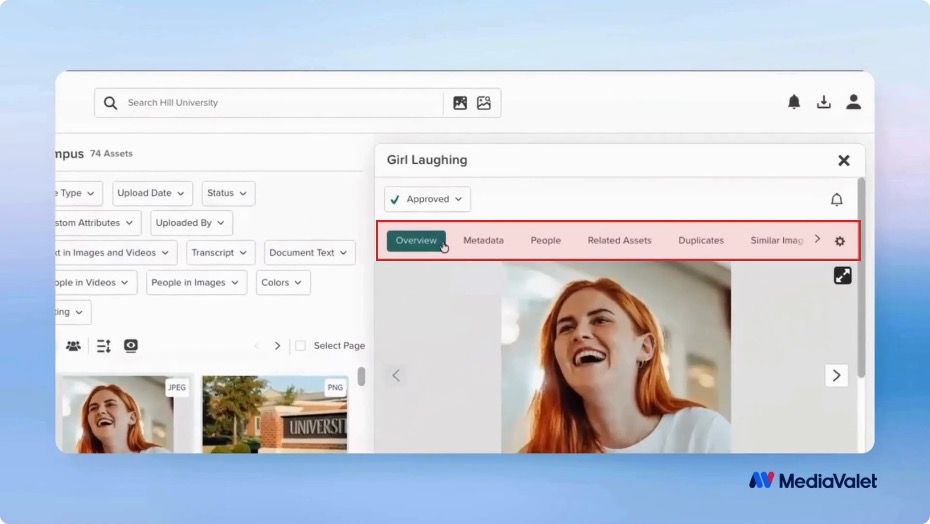
Task: Click the asset notification bell outline
Action: 836,199
